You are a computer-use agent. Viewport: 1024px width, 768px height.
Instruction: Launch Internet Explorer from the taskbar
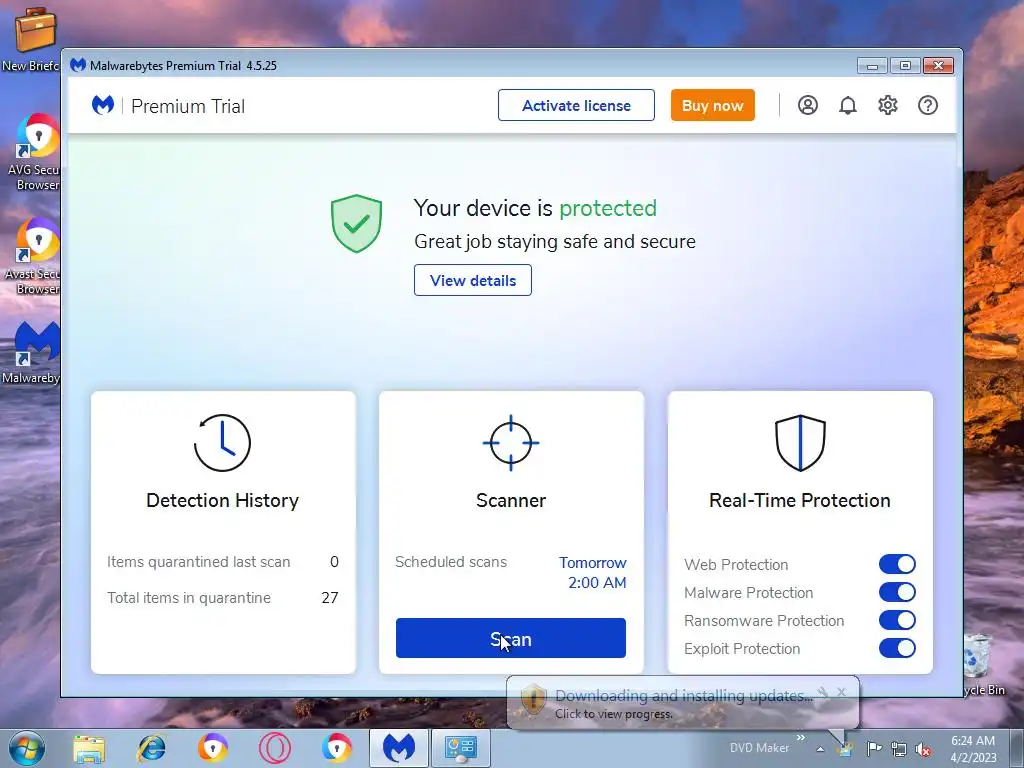[151, 749]
